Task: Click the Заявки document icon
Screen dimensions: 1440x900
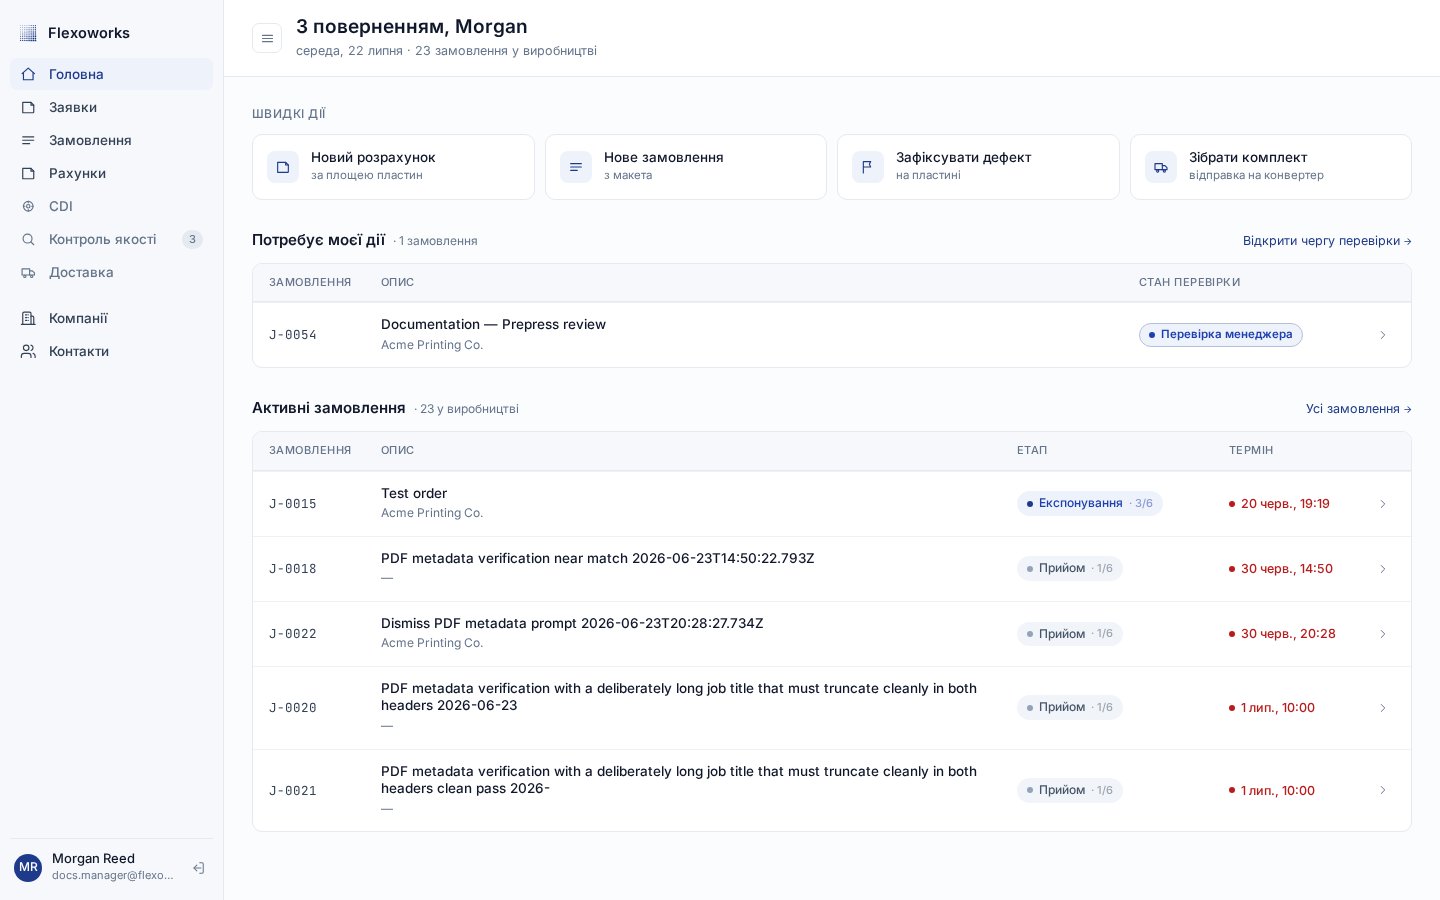Action: pos(28,107)
